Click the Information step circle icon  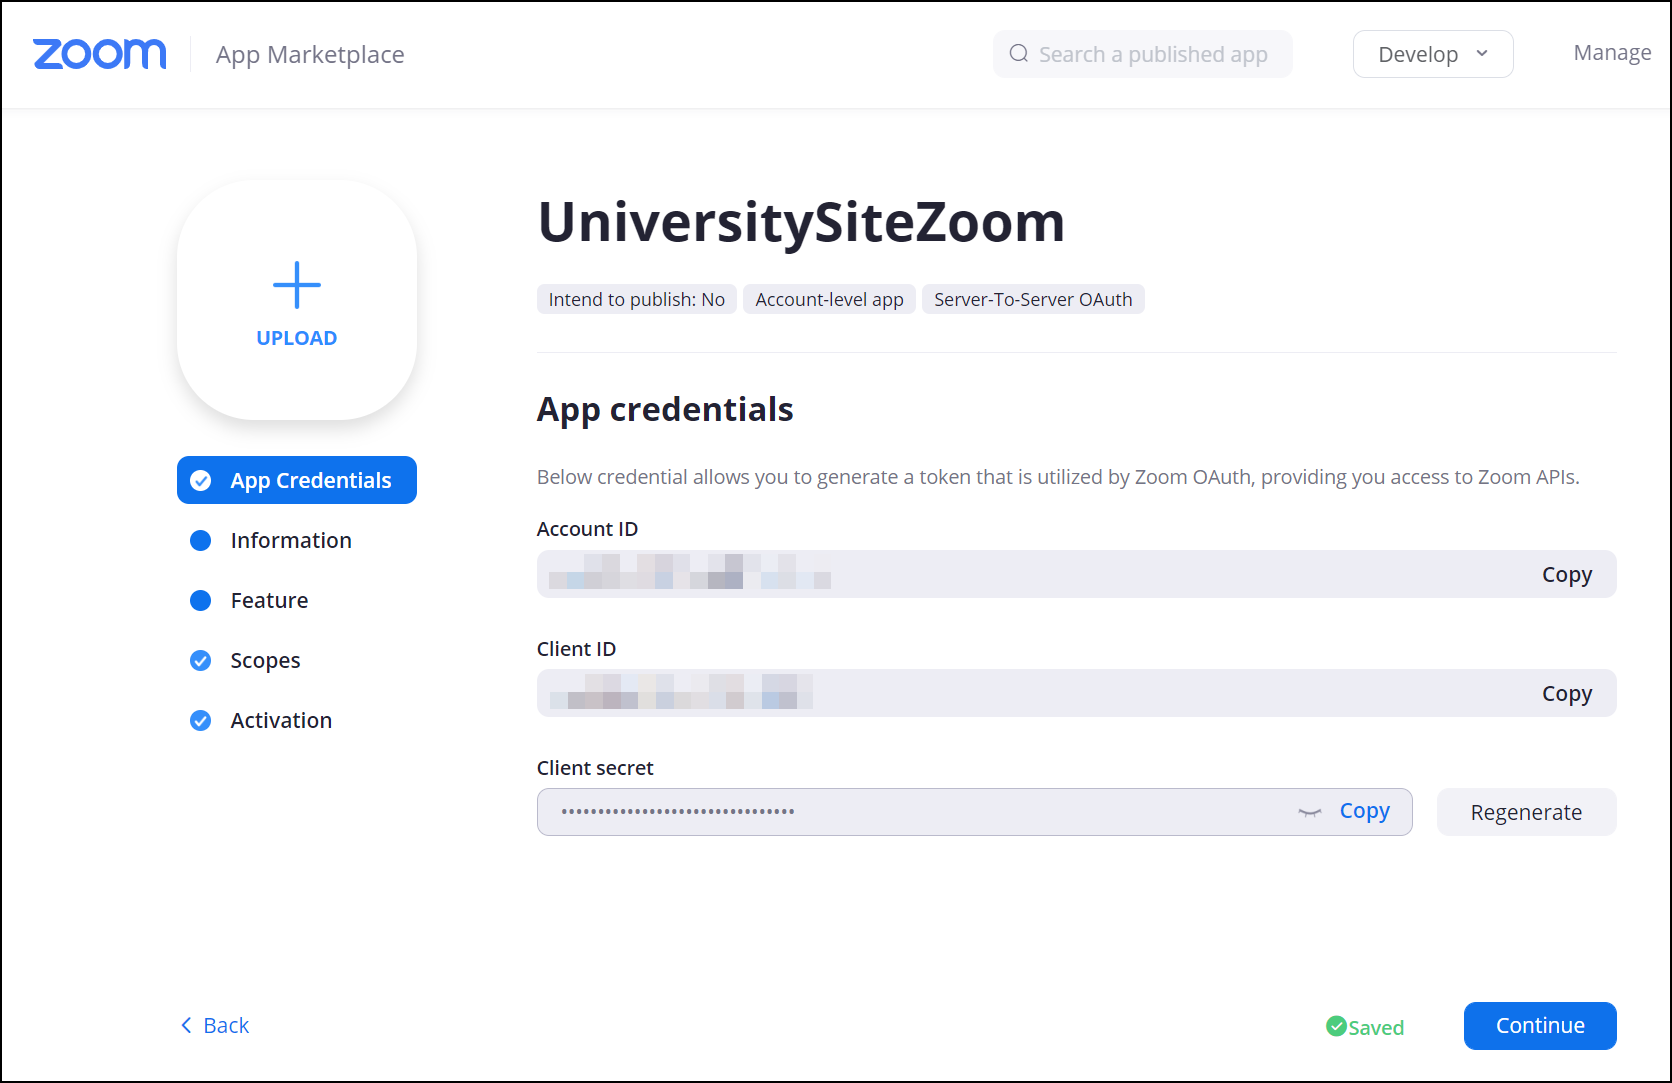tap(201, 540)
